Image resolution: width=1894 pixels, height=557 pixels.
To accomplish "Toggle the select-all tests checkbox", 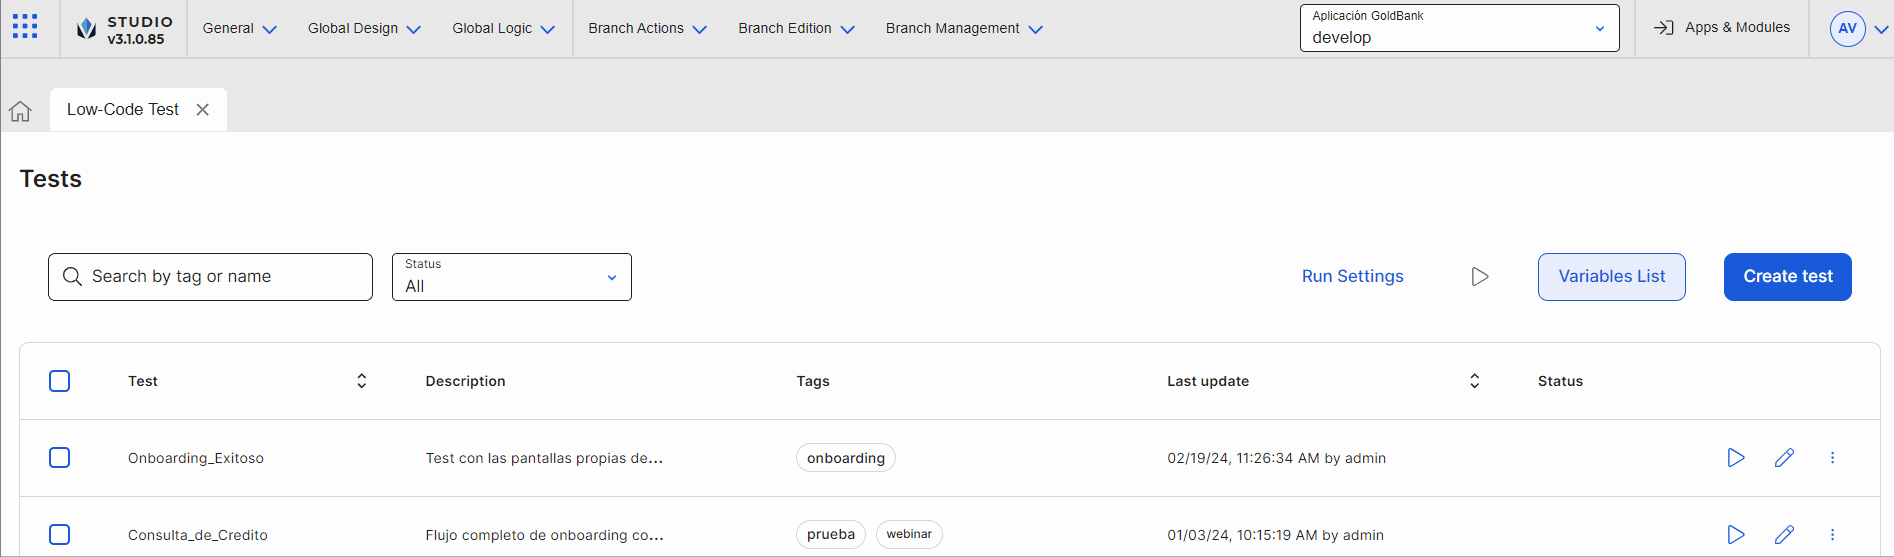I will [60, 381].
